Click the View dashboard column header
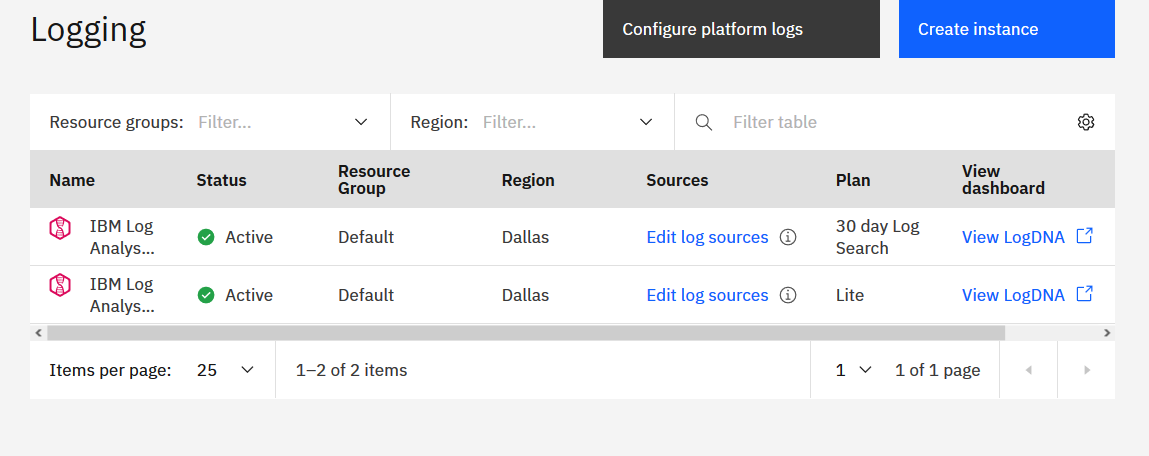1149x456 pixels. (1003, 180)
